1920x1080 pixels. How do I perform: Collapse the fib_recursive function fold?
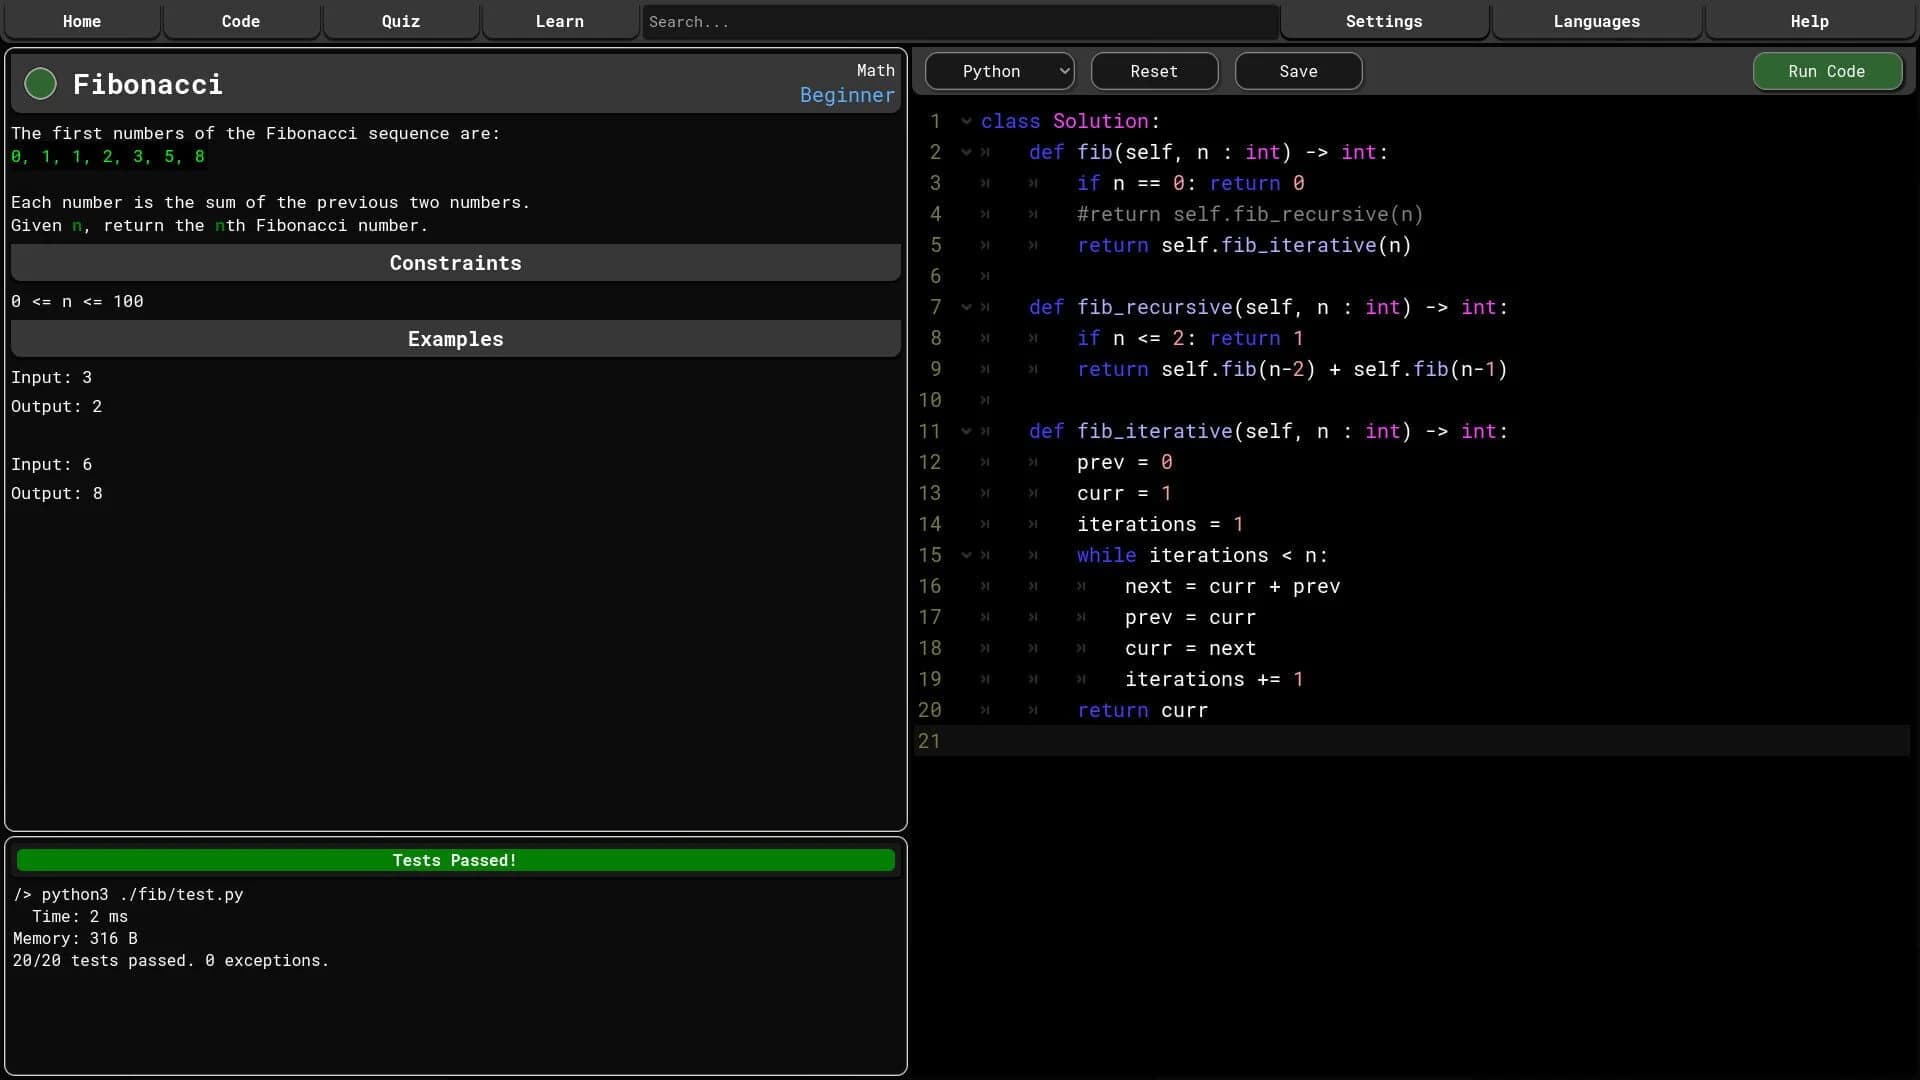click(965, 307)
